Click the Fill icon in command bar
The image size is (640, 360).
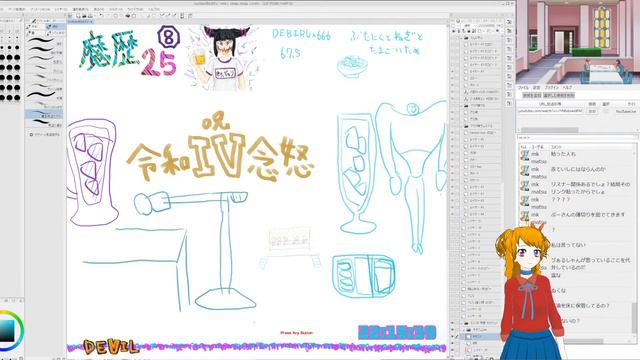coord(127,16)
